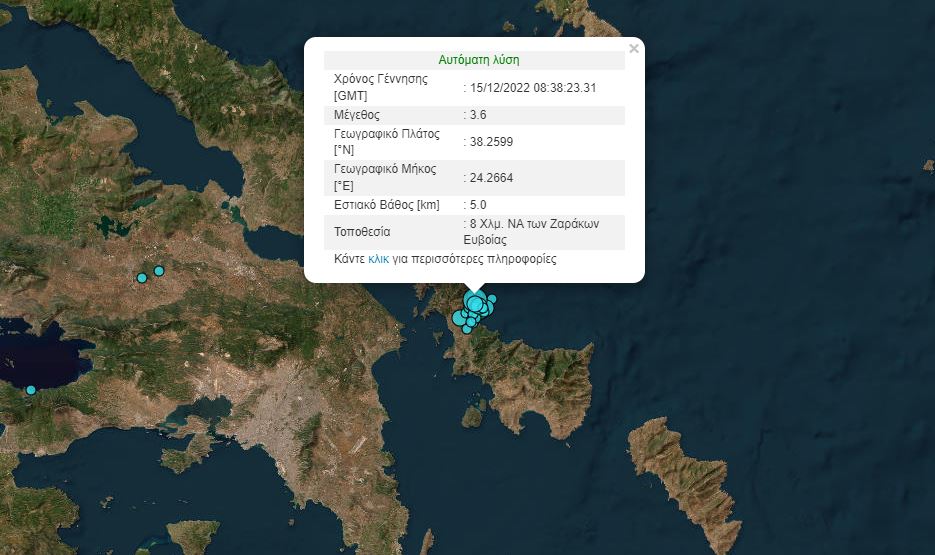Click the small marker on the cluster's right edge
The width and height of the screenshot is (935, 555).
[x=492, y=299]
